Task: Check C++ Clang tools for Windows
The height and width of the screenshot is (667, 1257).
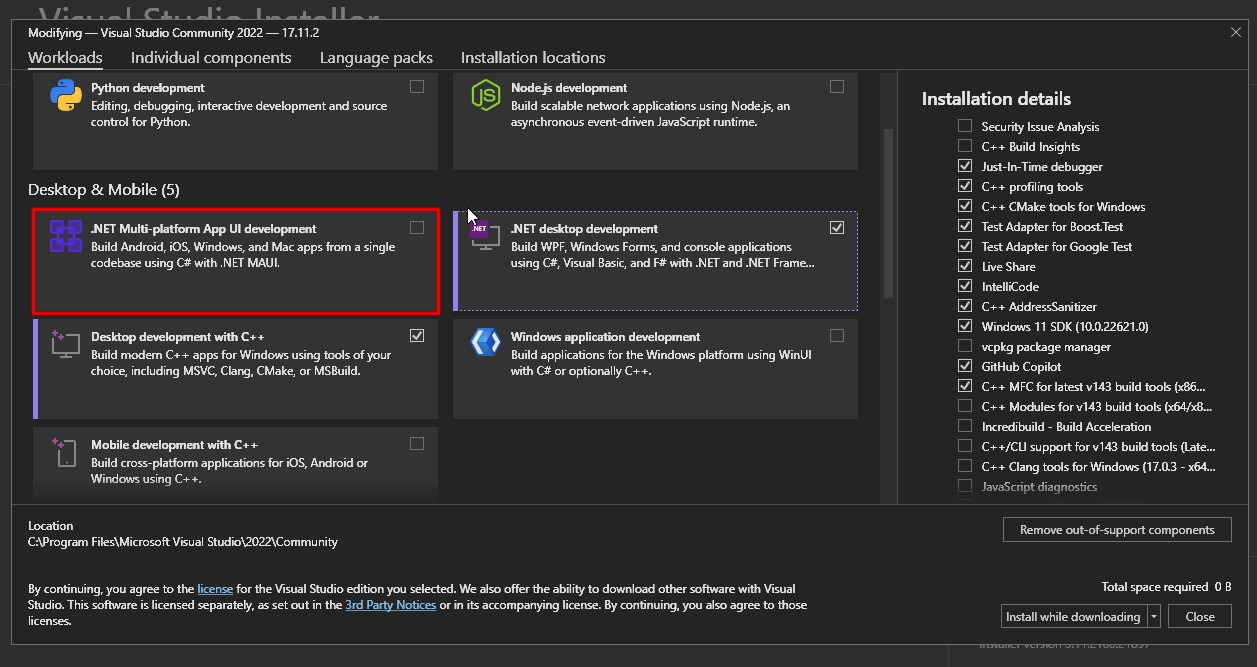Action: click(965, 466)
